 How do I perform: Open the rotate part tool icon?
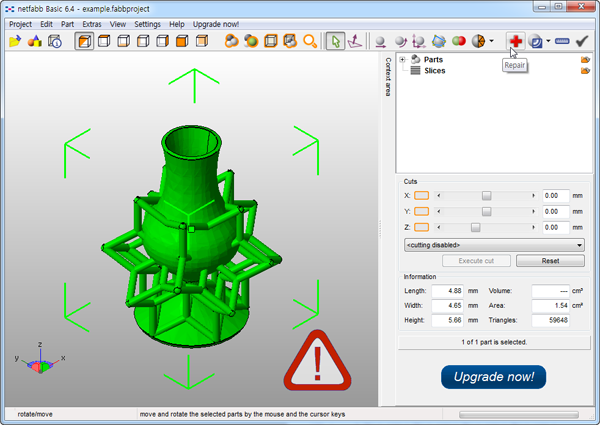400,41
